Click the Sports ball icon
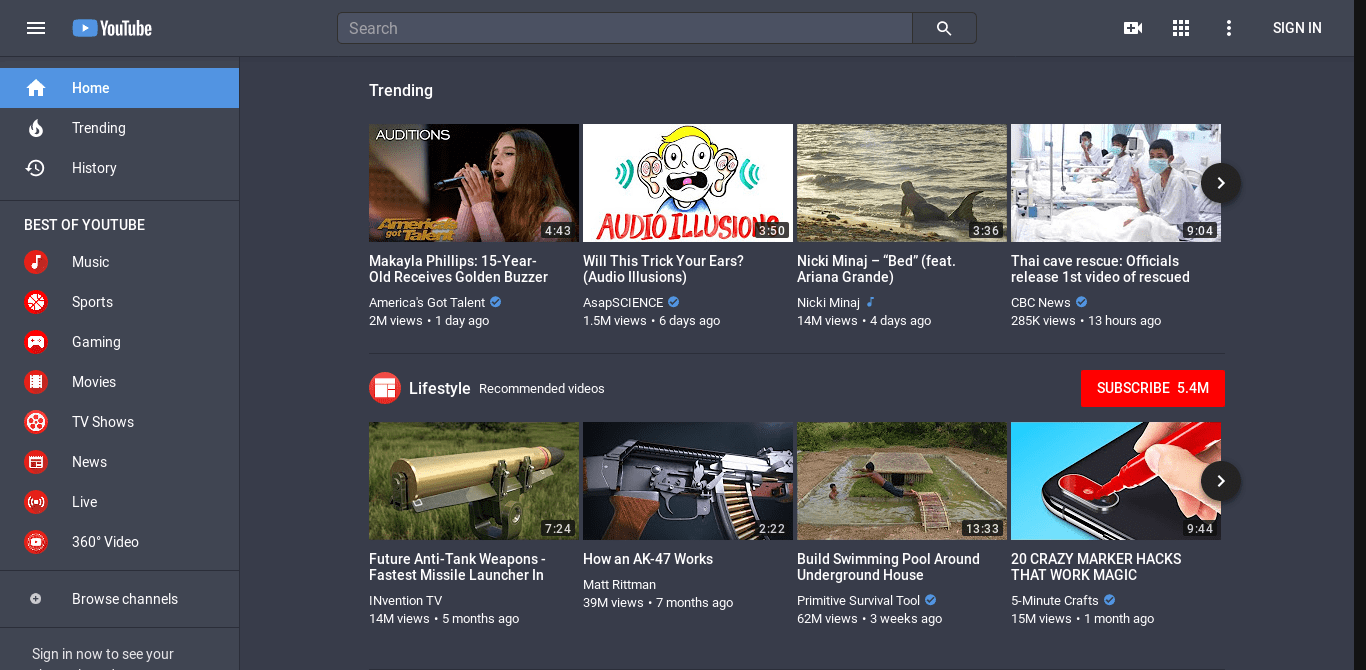The height and width of the screenshot is (670, 1366). pos(36,302)
